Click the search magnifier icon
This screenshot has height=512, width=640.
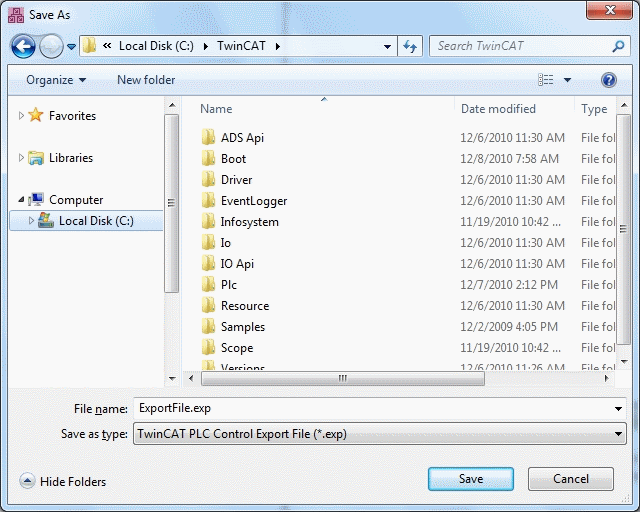pos(618,46)
